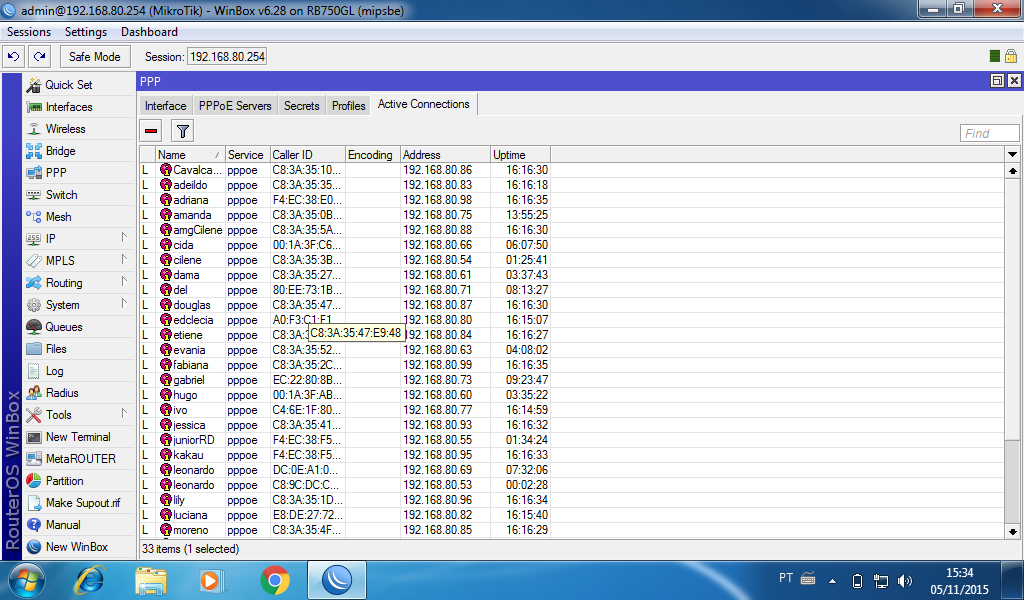Open the Dashboard menu
Screen dimensions: 1024x600
149,32
